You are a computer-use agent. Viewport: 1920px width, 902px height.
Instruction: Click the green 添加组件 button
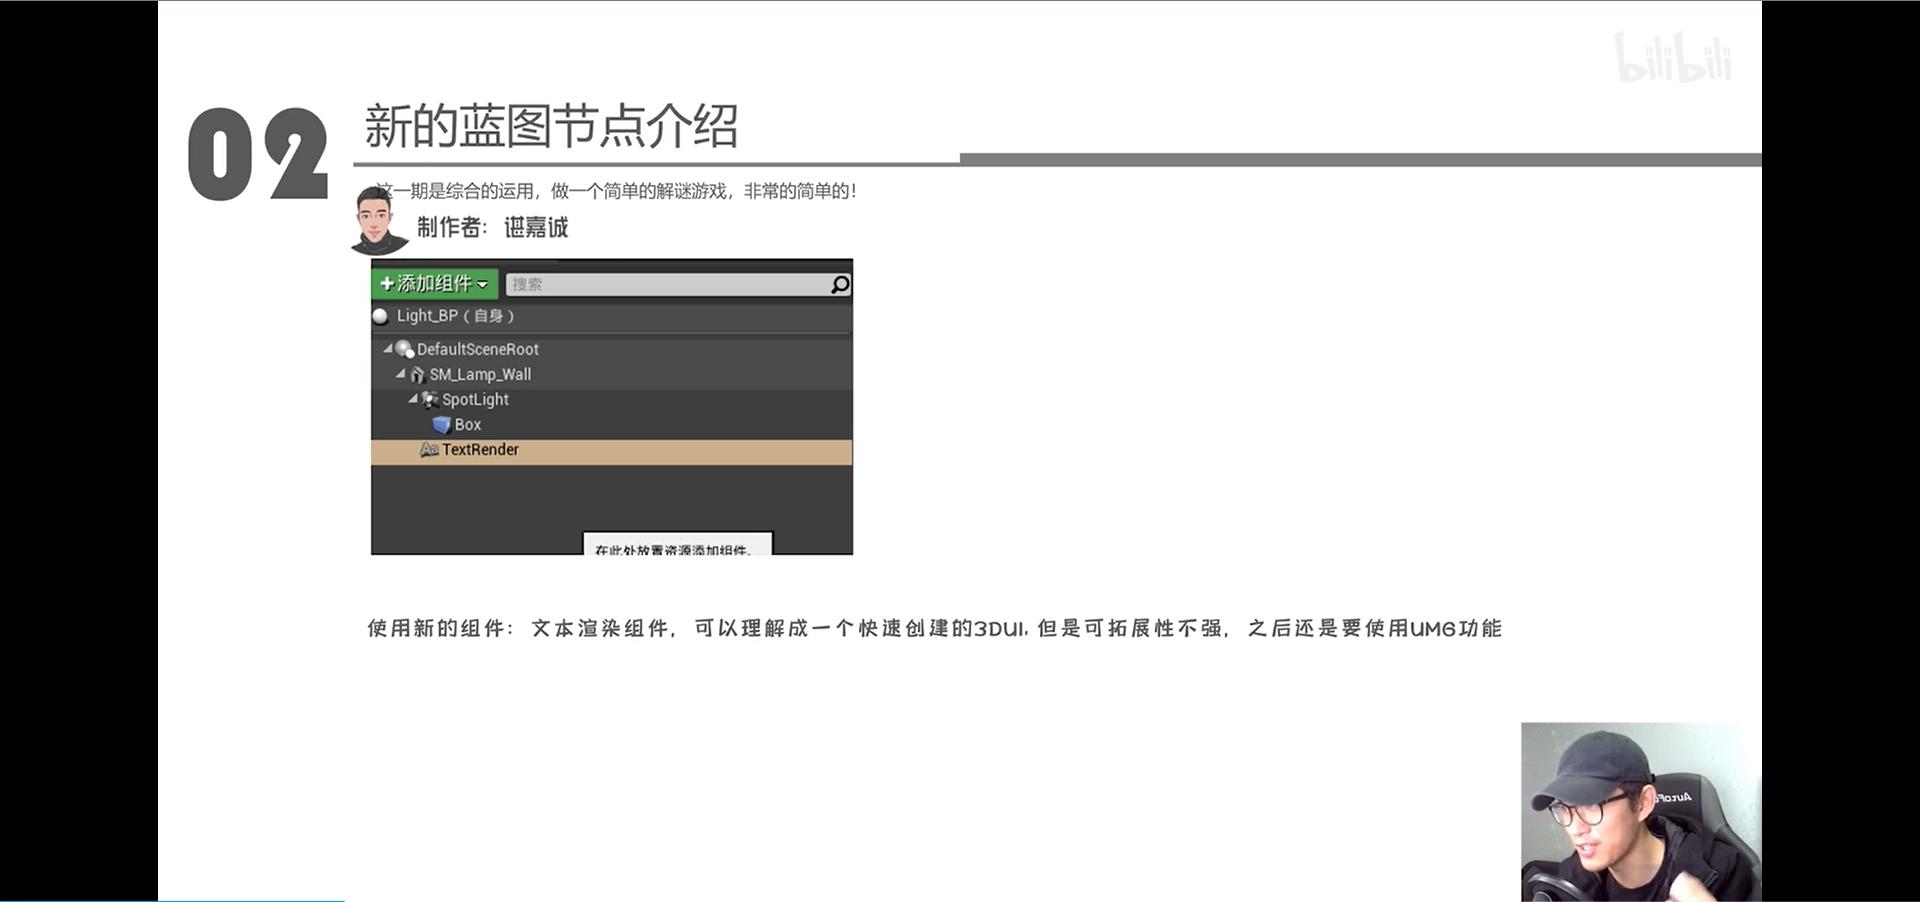click(433, 284)
